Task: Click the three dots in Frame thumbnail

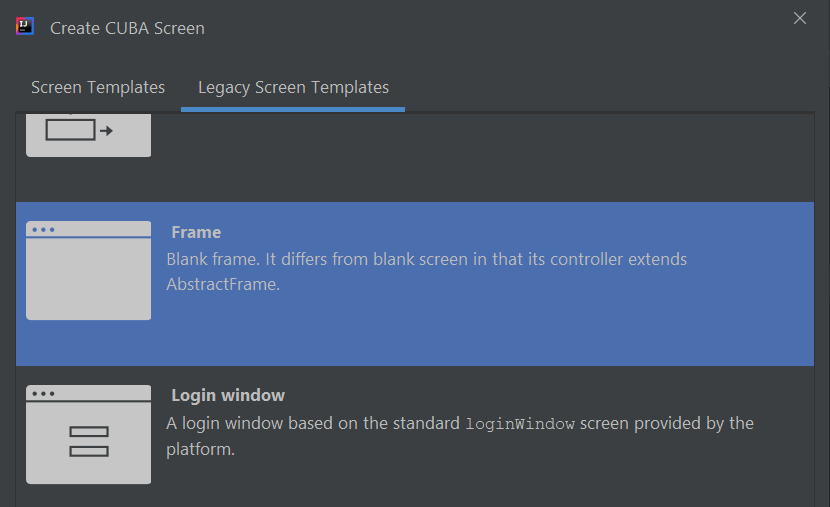Action: pos(43,230)
